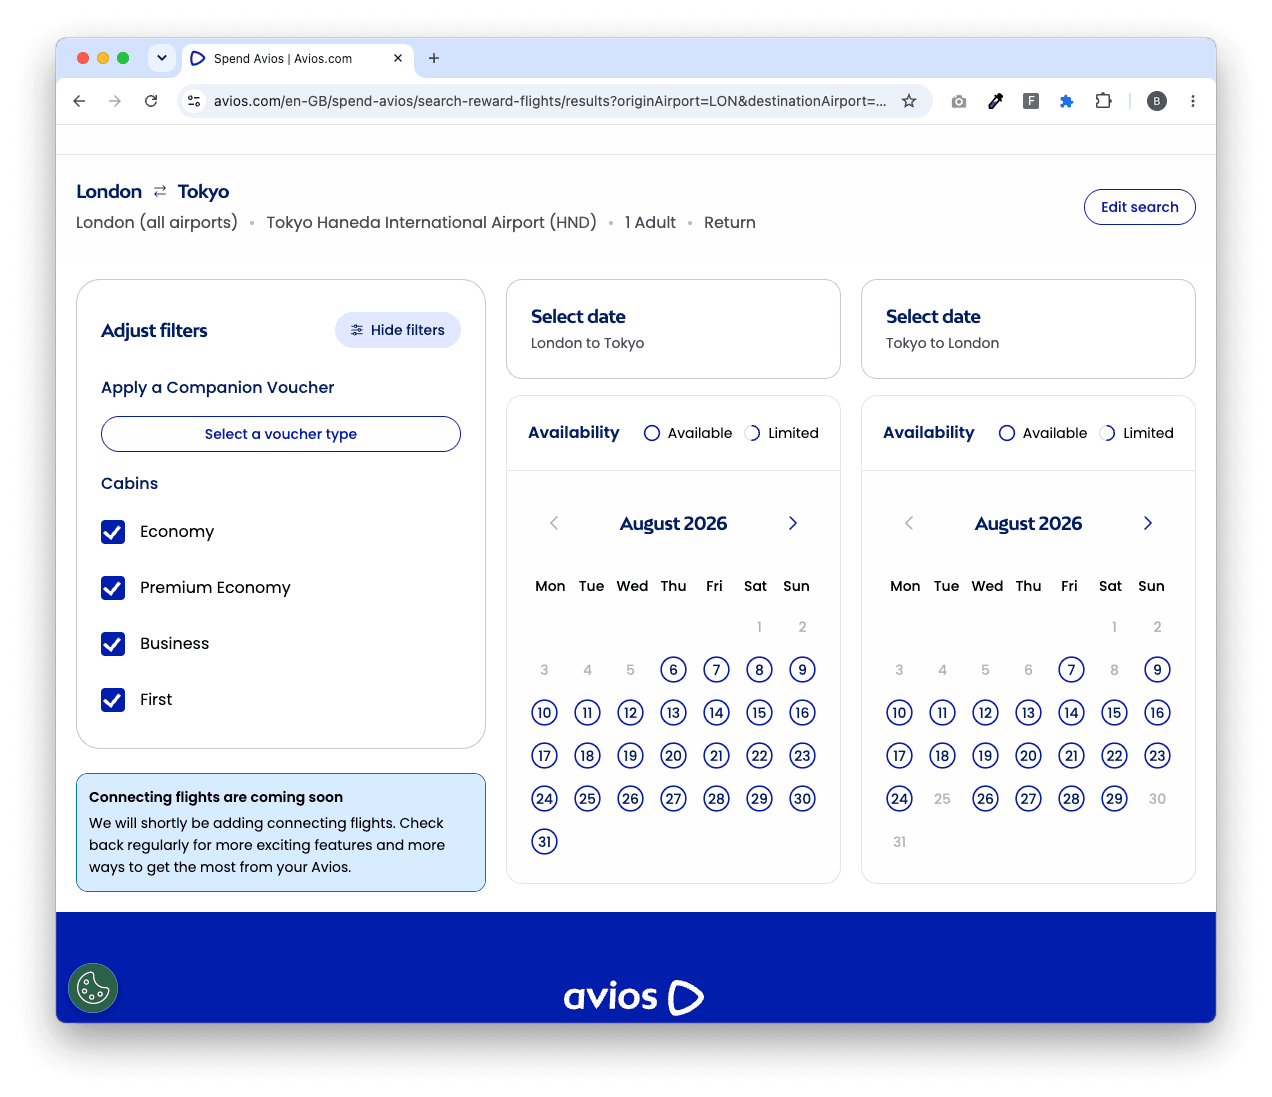Click the '1 Adult' text
The width and height of the screenshot is (1272, 1097).
pyautogui.click(x=650, y=222)
